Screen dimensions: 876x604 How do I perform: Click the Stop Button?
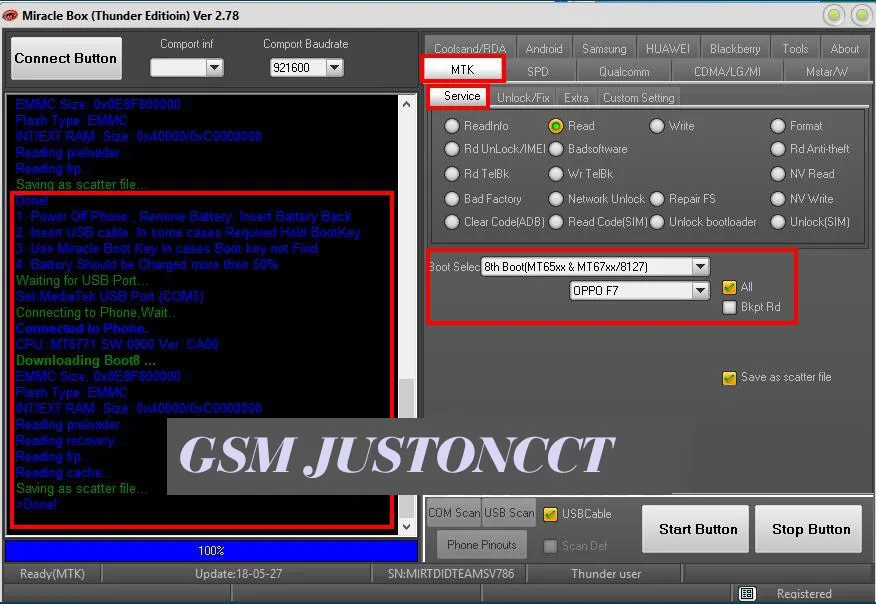(810, 529)
